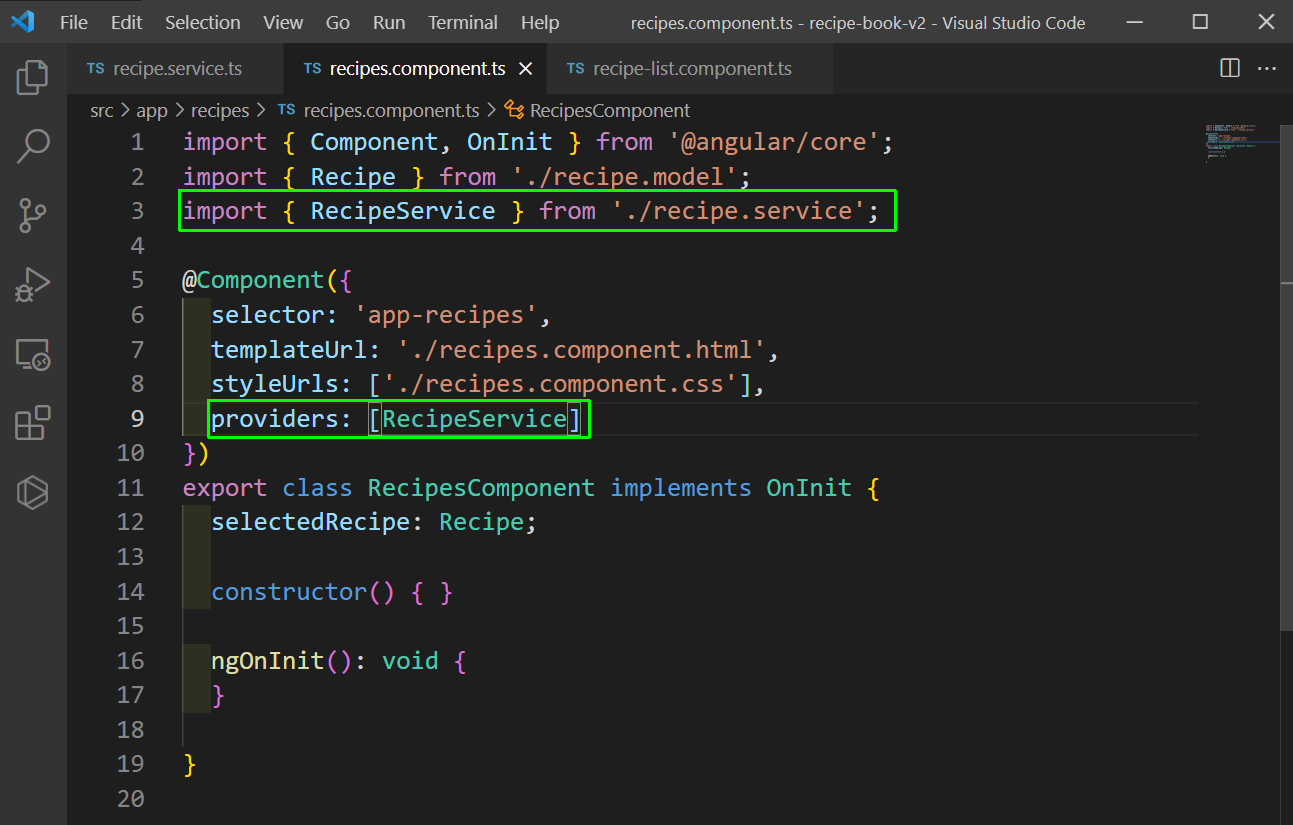
Task: Click RecipeService inside the providers array
Action: [475, 418]
